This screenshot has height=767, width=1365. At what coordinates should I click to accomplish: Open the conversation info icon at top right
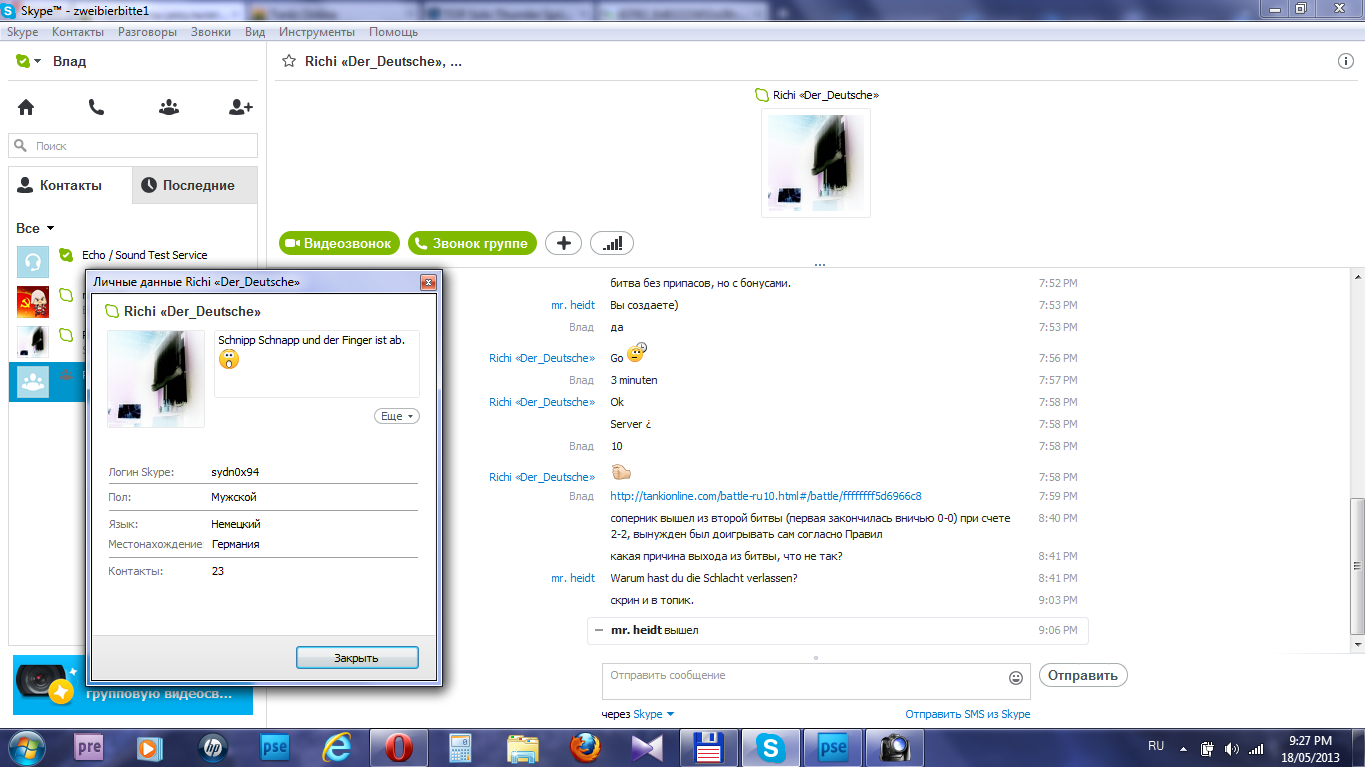(x=1346, y=61)
